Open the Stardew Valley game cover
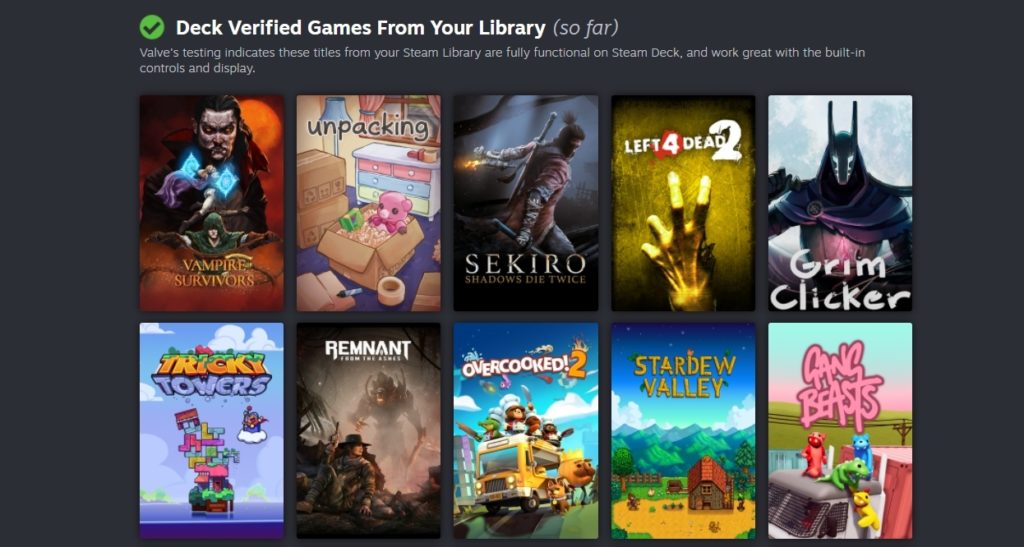The width and height of the screenshot is (1024, 547). pos(683,431)
